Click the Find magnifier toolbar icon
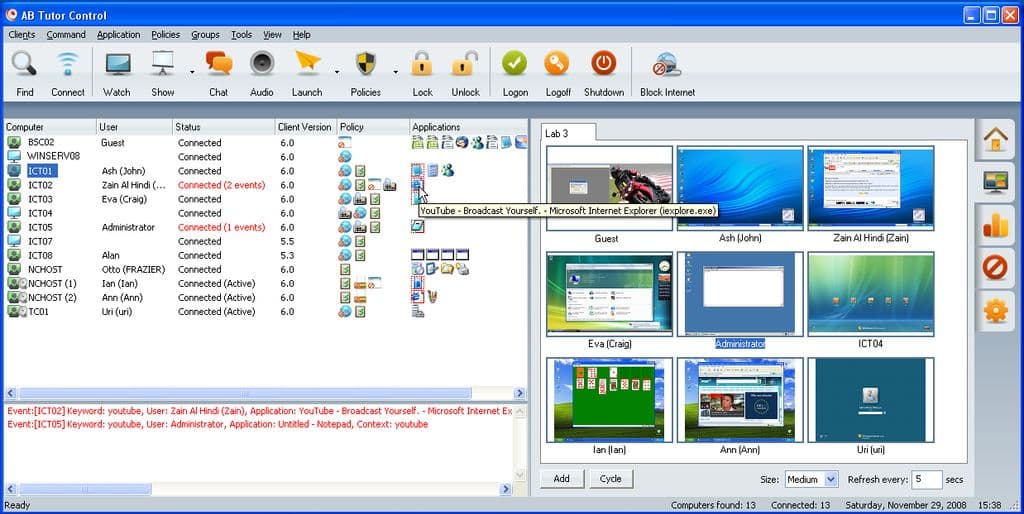Image resolution: width=1024 pixels, height=514 pixels. tap(24, 64)
